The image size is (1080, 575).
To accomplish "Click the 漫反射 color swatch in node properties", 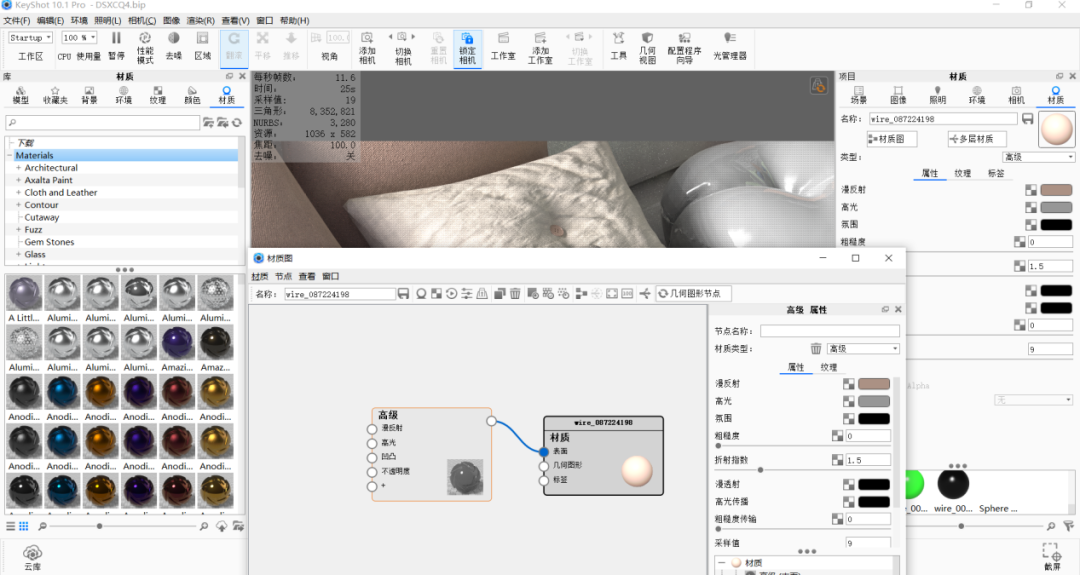I will click(x=873, y=384).
